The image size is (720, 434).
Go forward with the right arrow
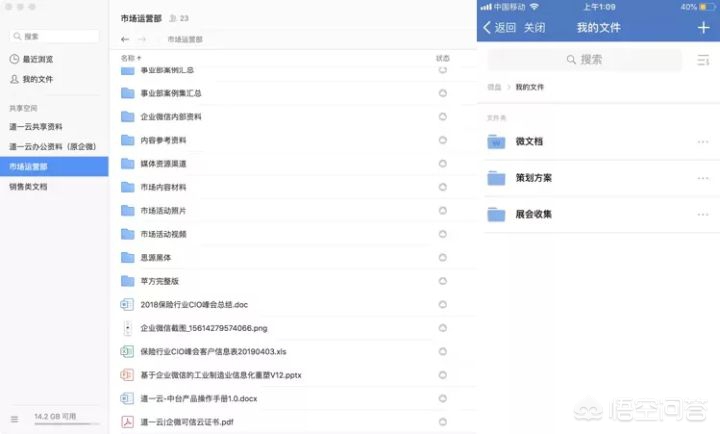(142, 39)
